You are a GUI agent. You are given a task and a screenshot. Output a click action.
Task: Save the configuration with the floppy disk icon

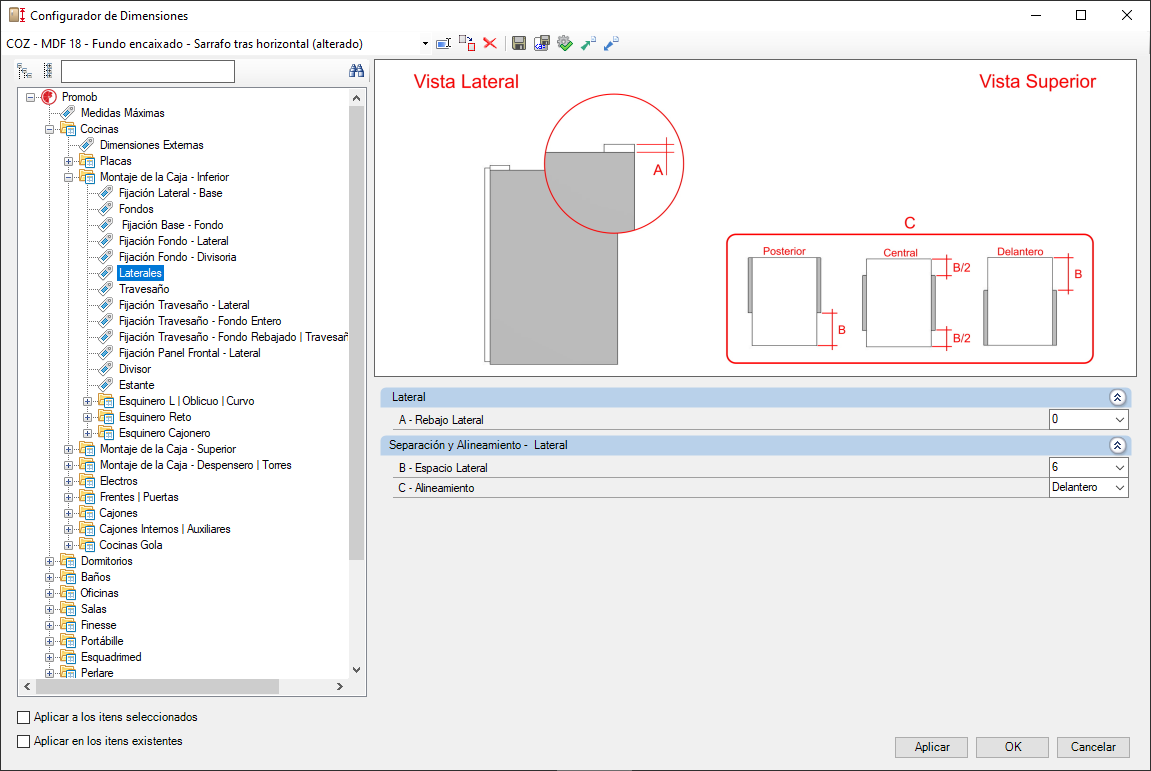[x=519, y=43]
